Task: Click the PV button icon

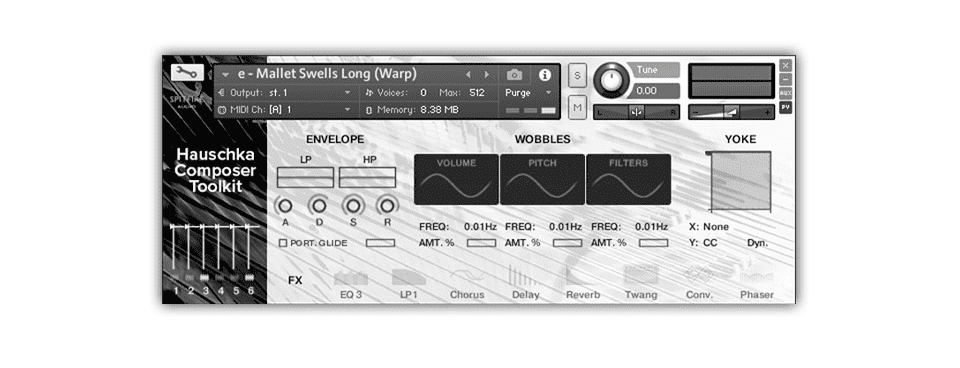Action: click(785, 108)
